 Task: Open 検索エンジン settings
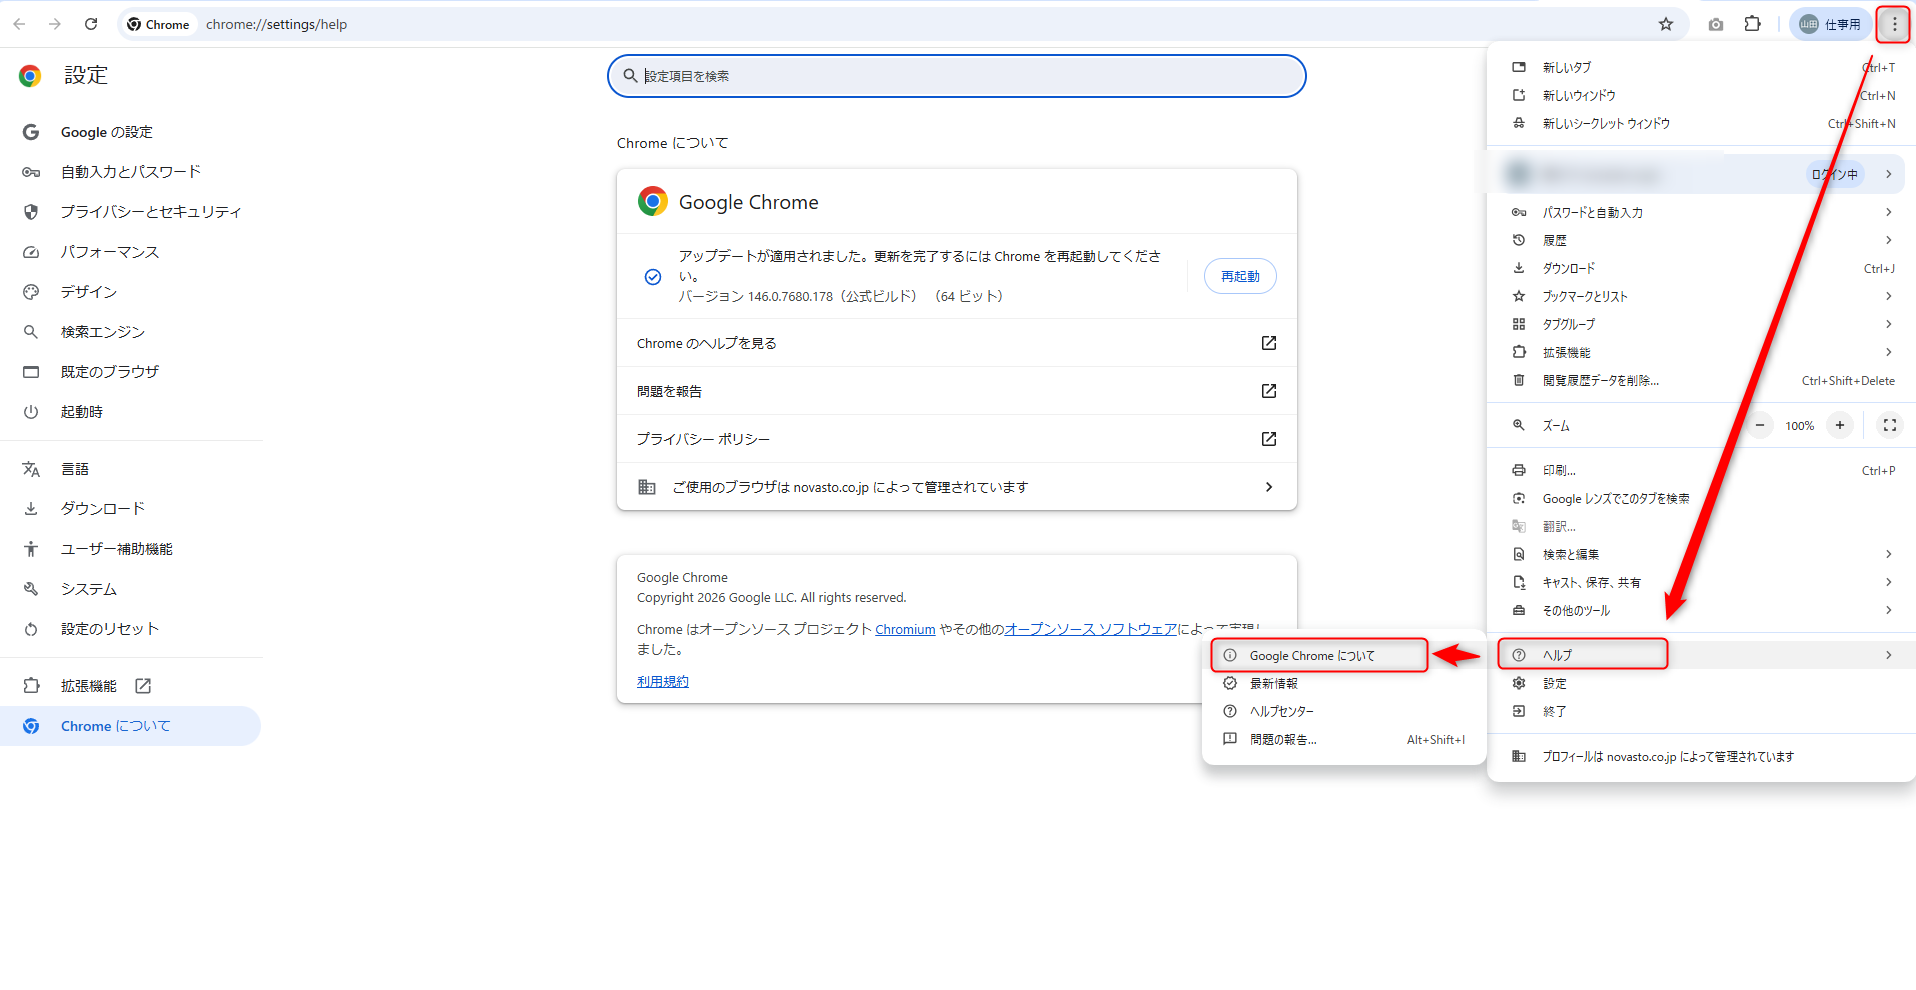(x=131, y=332)
